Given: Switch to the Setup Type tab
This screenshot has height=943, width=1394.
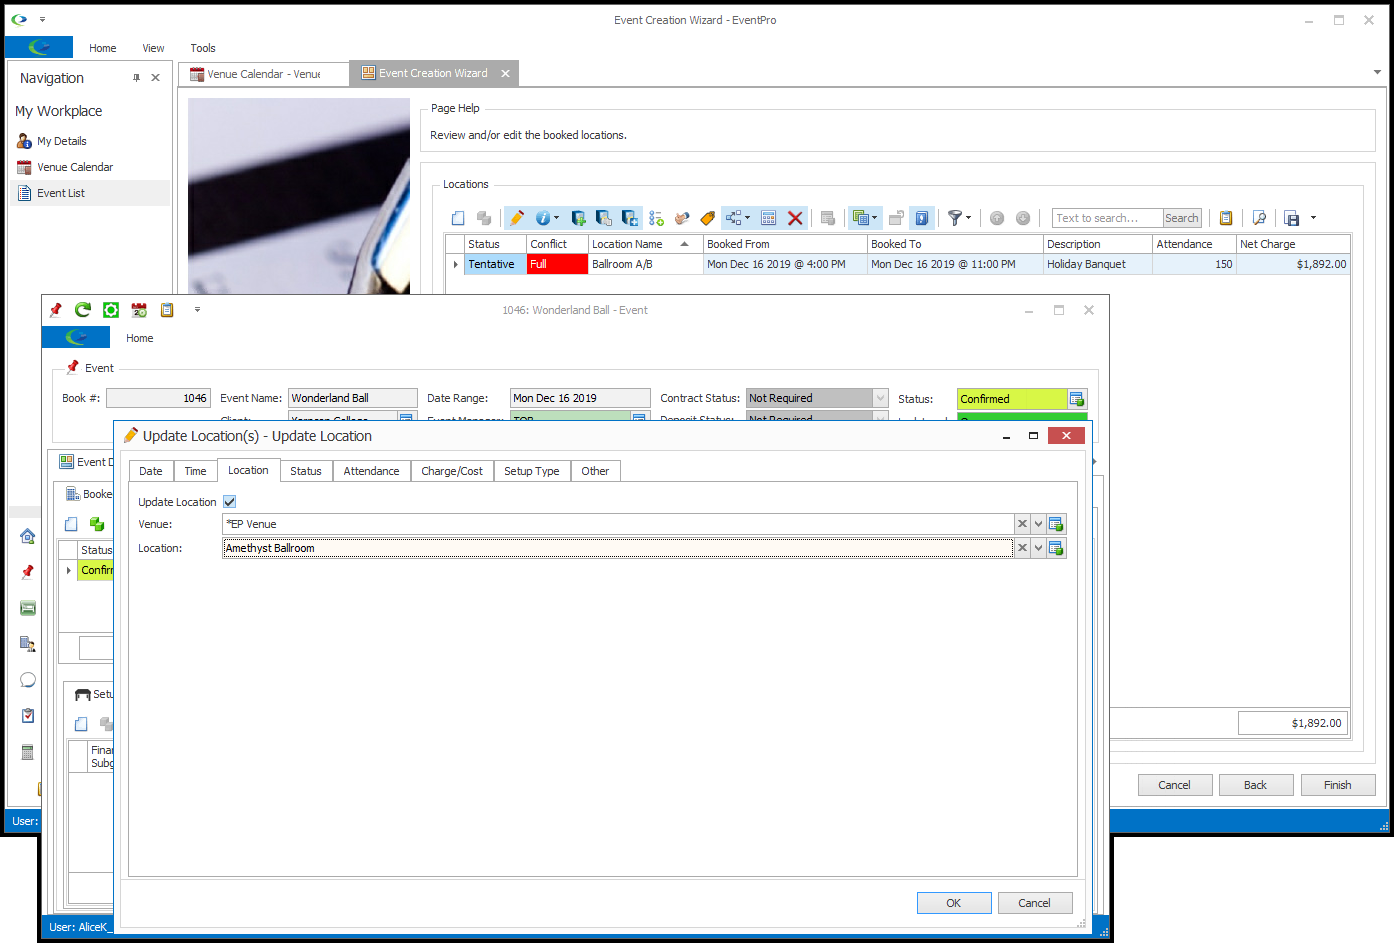Looking at the screenshot, I should (532, 471).
